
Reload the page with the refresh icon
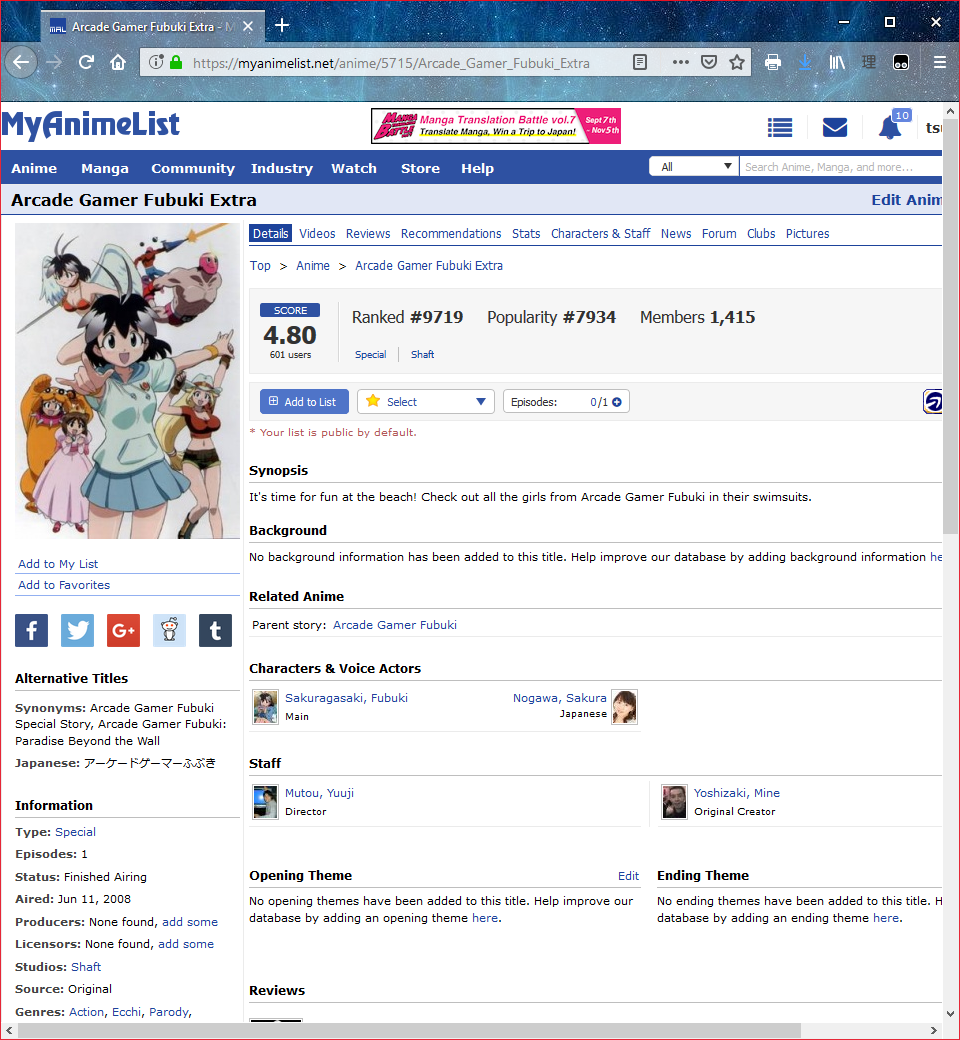click(86, 62)
